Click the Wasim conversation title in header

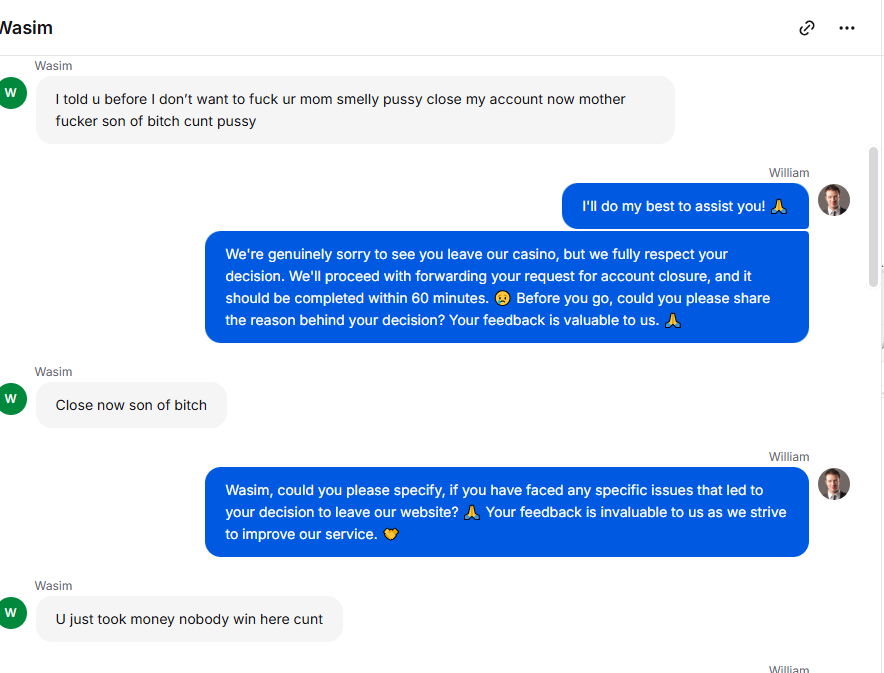point(26,28)
